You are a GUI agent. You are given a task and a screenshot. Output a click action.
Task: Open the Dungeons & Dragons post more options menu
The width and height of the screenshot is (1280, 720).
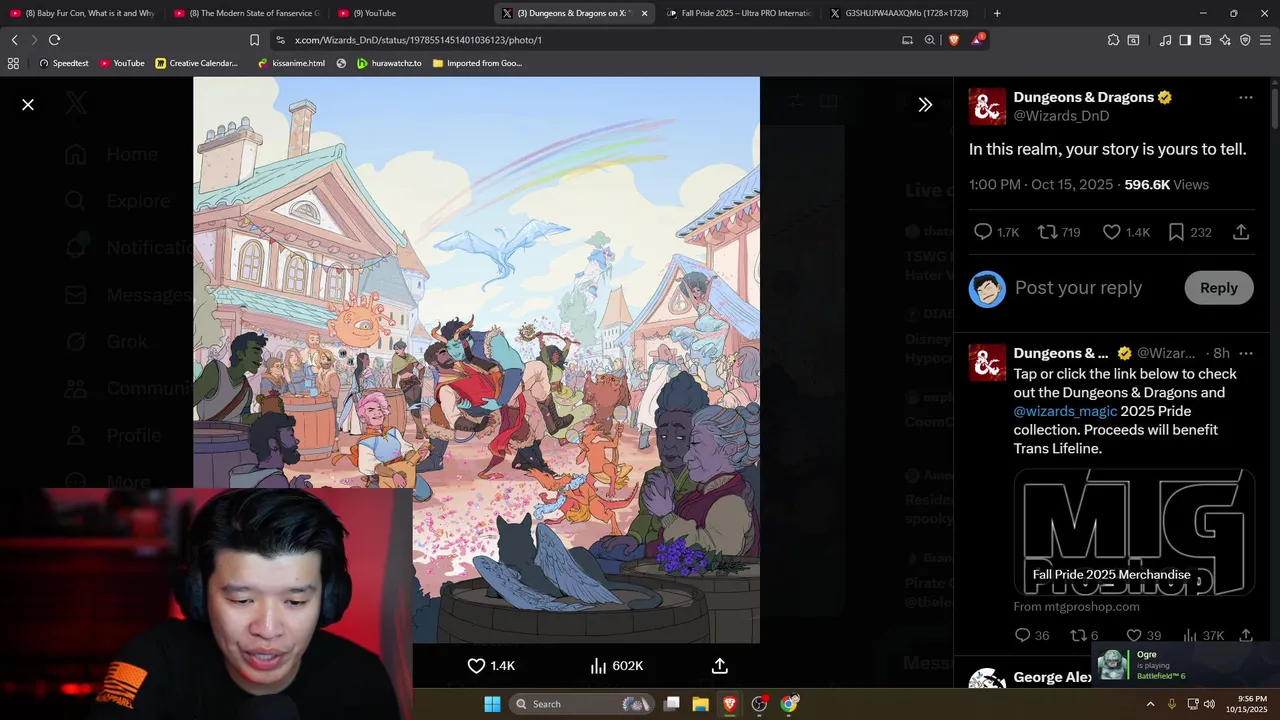coord(1245,97)
